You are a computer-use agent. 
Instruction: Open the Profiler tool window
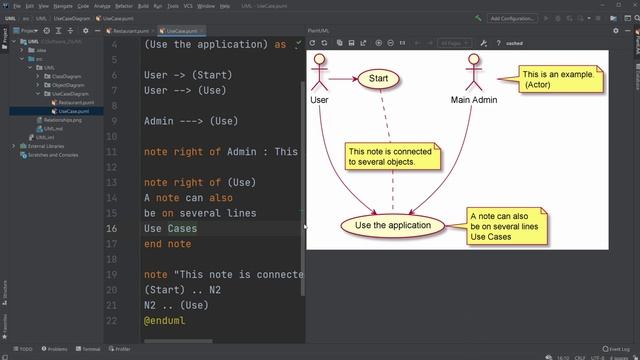(120, 349)
